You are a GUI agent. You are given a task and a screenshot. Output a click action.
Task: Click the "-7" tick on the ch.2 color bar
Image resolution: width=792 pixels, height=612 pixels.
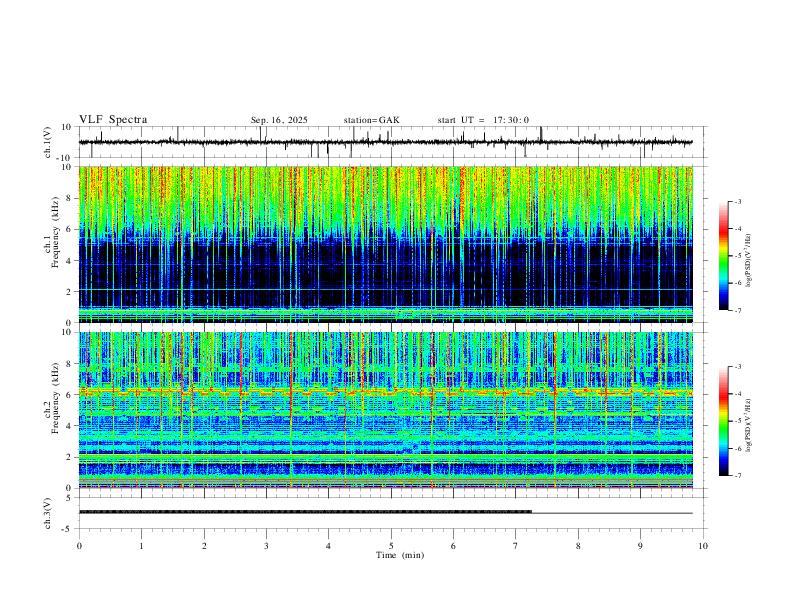737,476
